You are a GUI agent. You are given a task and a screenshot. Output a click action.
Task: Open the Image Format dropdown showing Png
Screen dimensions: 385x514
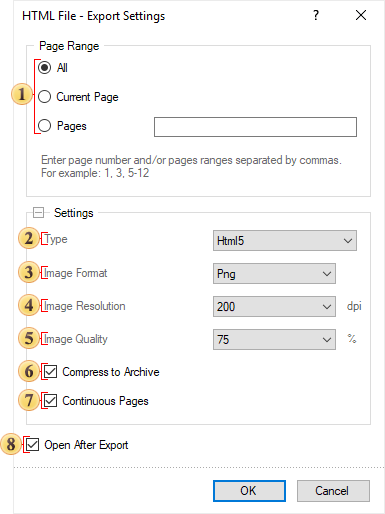pos(274,274)
